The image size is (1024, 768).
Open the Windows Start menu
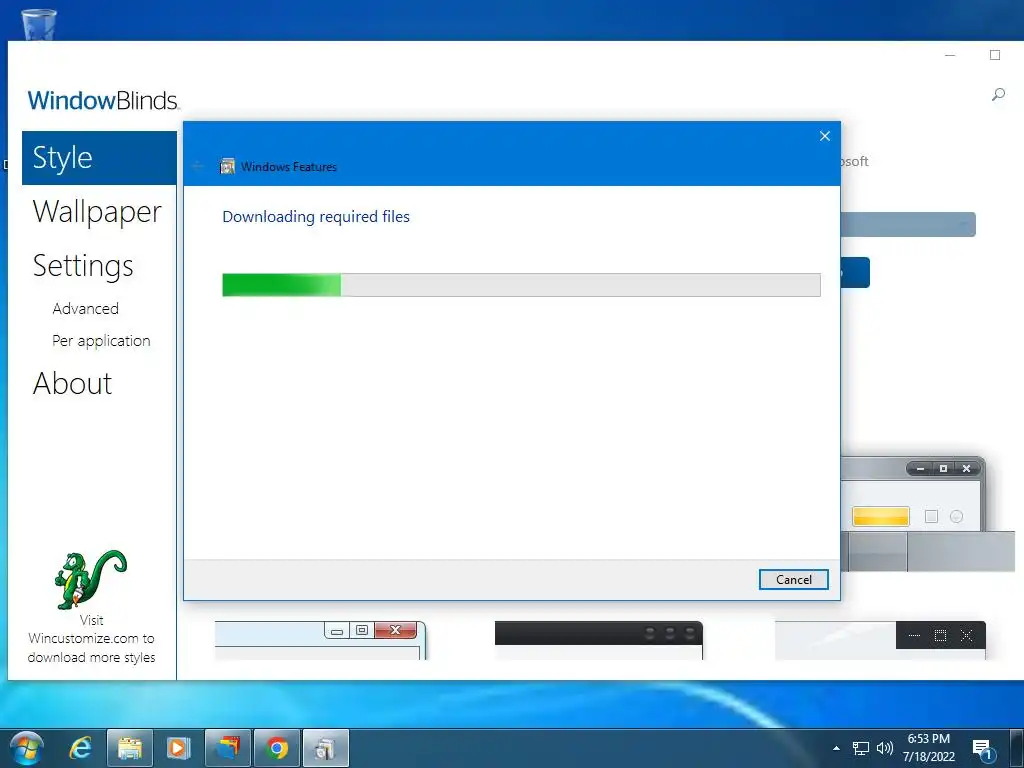click(27, 748)
